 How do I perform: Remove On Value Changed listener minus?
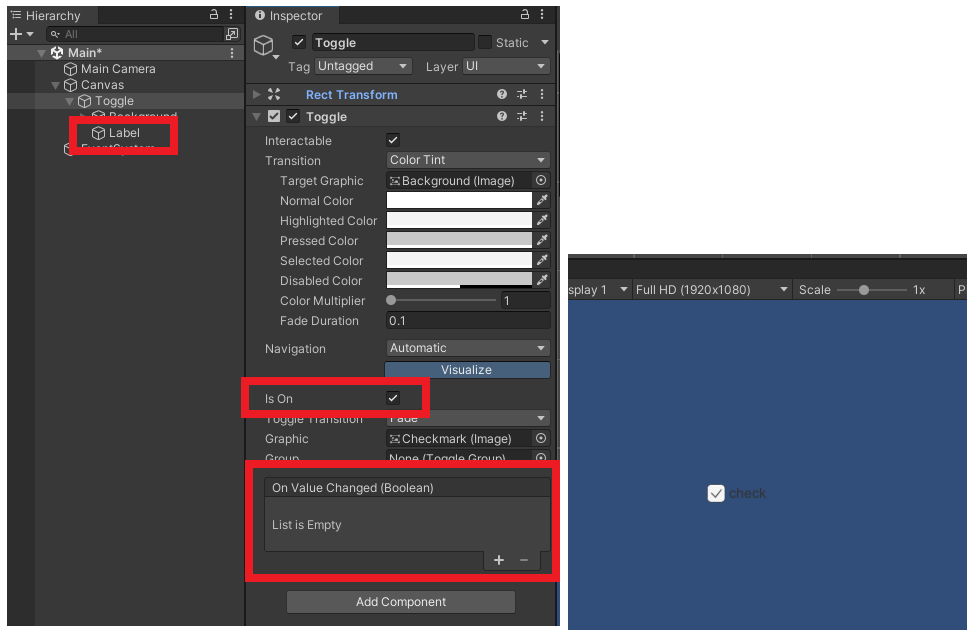click(x=524, y=560)
